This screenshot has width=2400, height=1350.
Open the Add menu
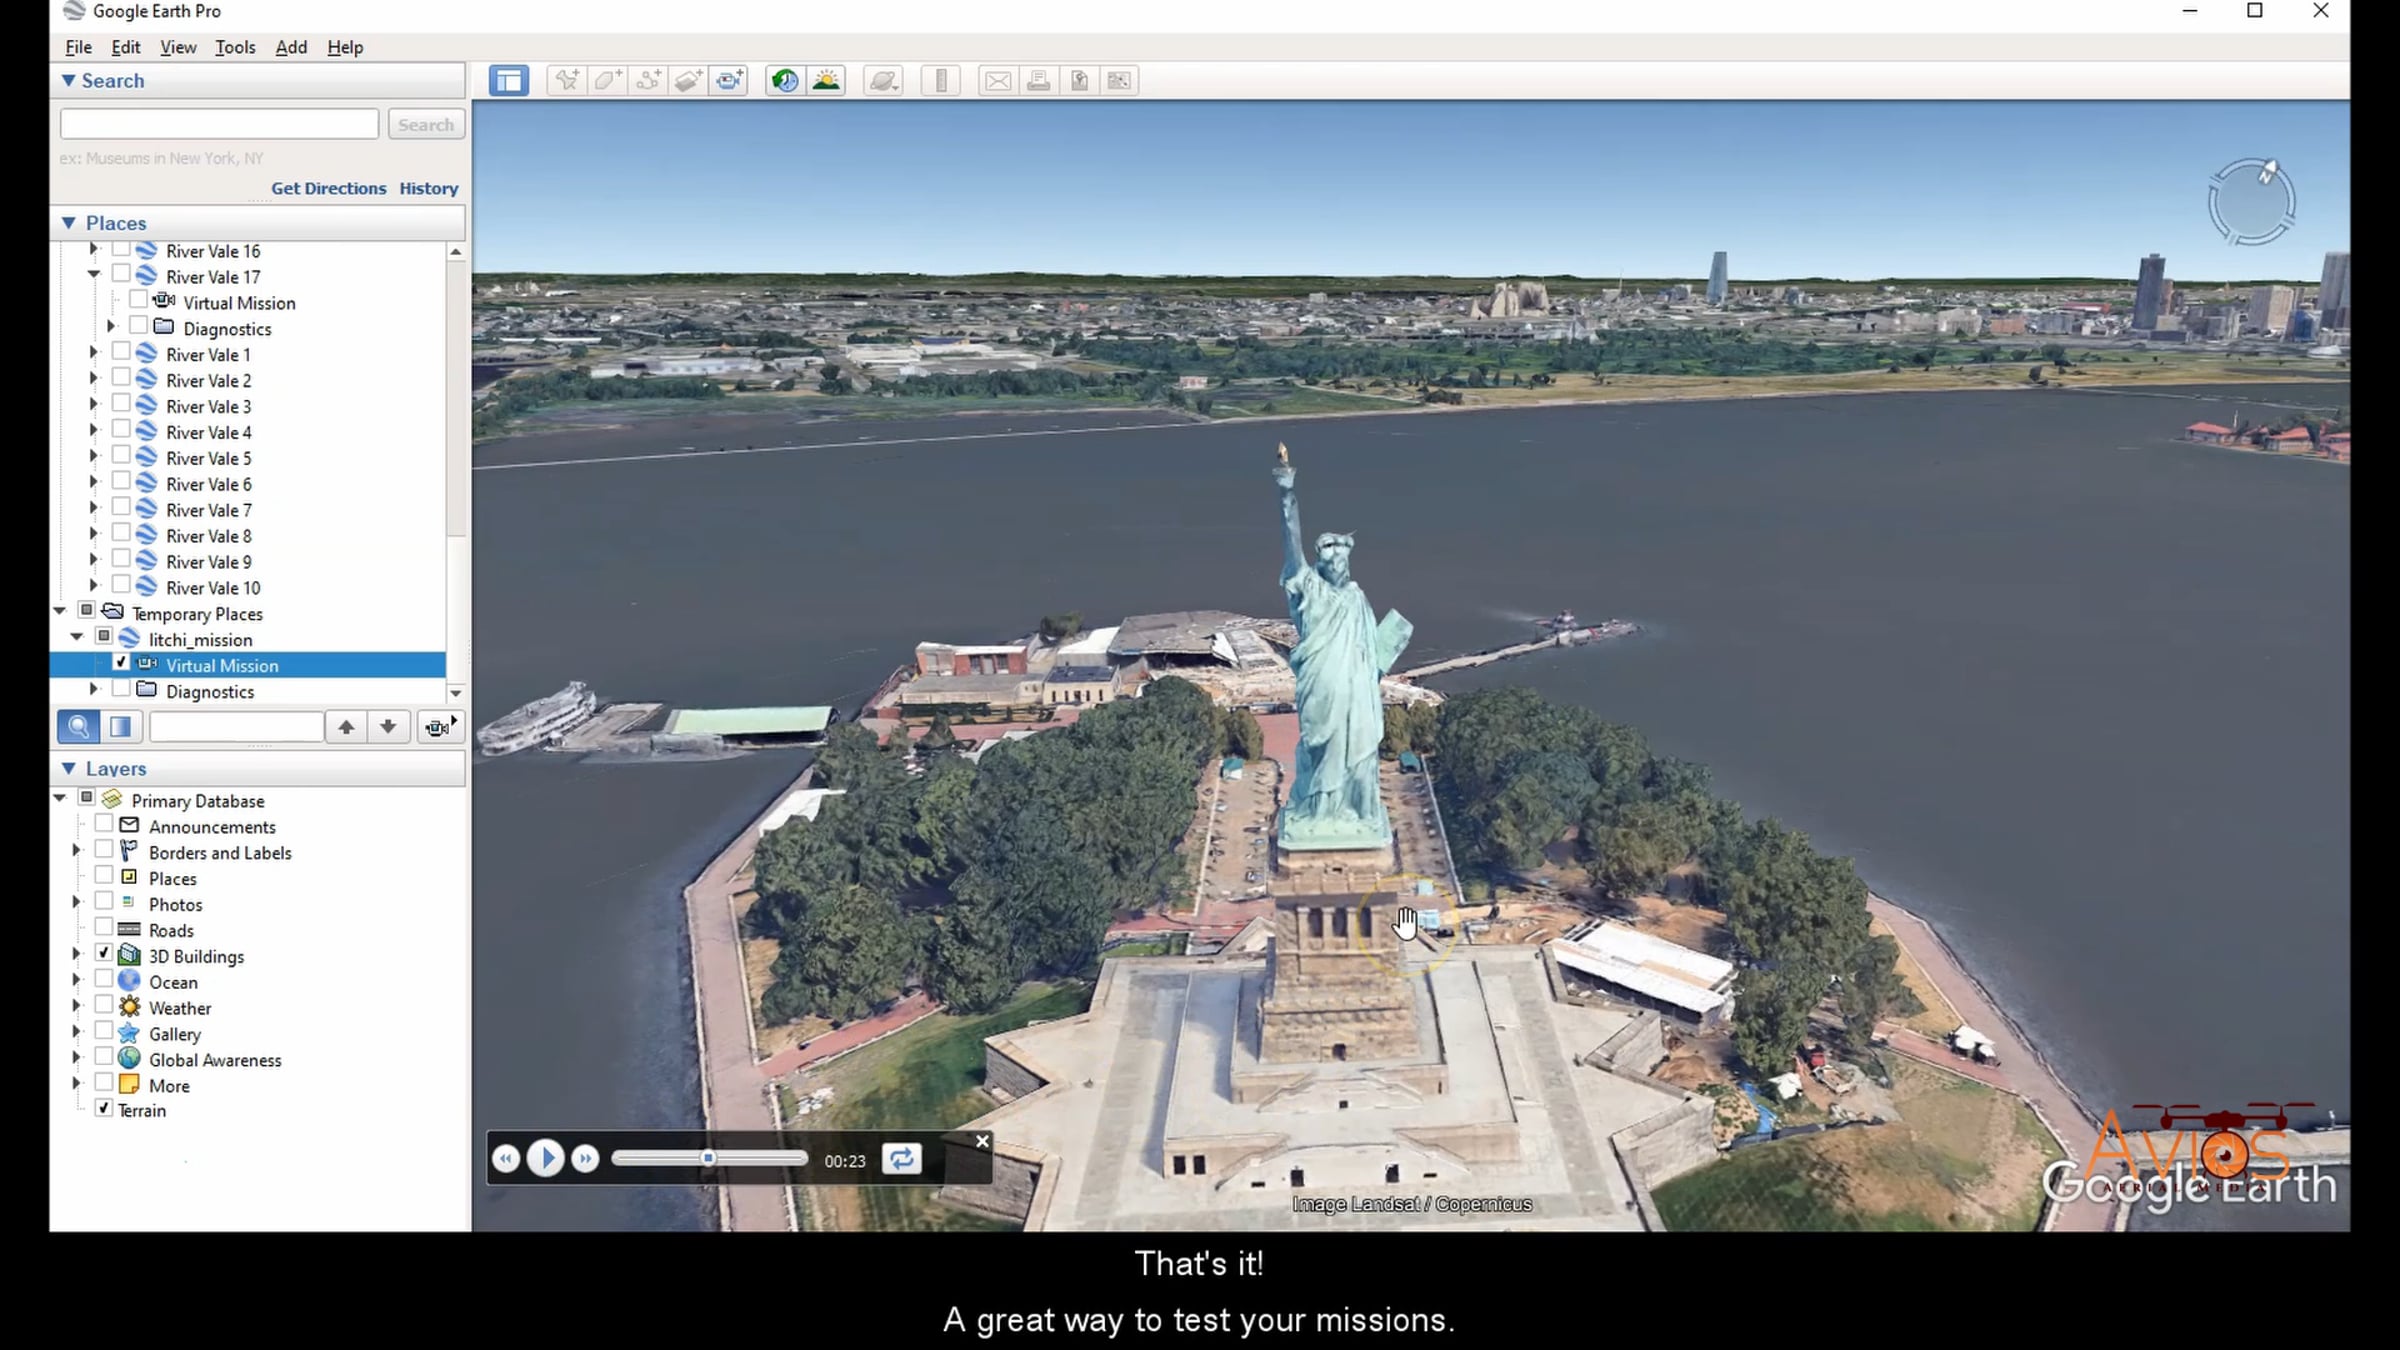pos(291,47)
